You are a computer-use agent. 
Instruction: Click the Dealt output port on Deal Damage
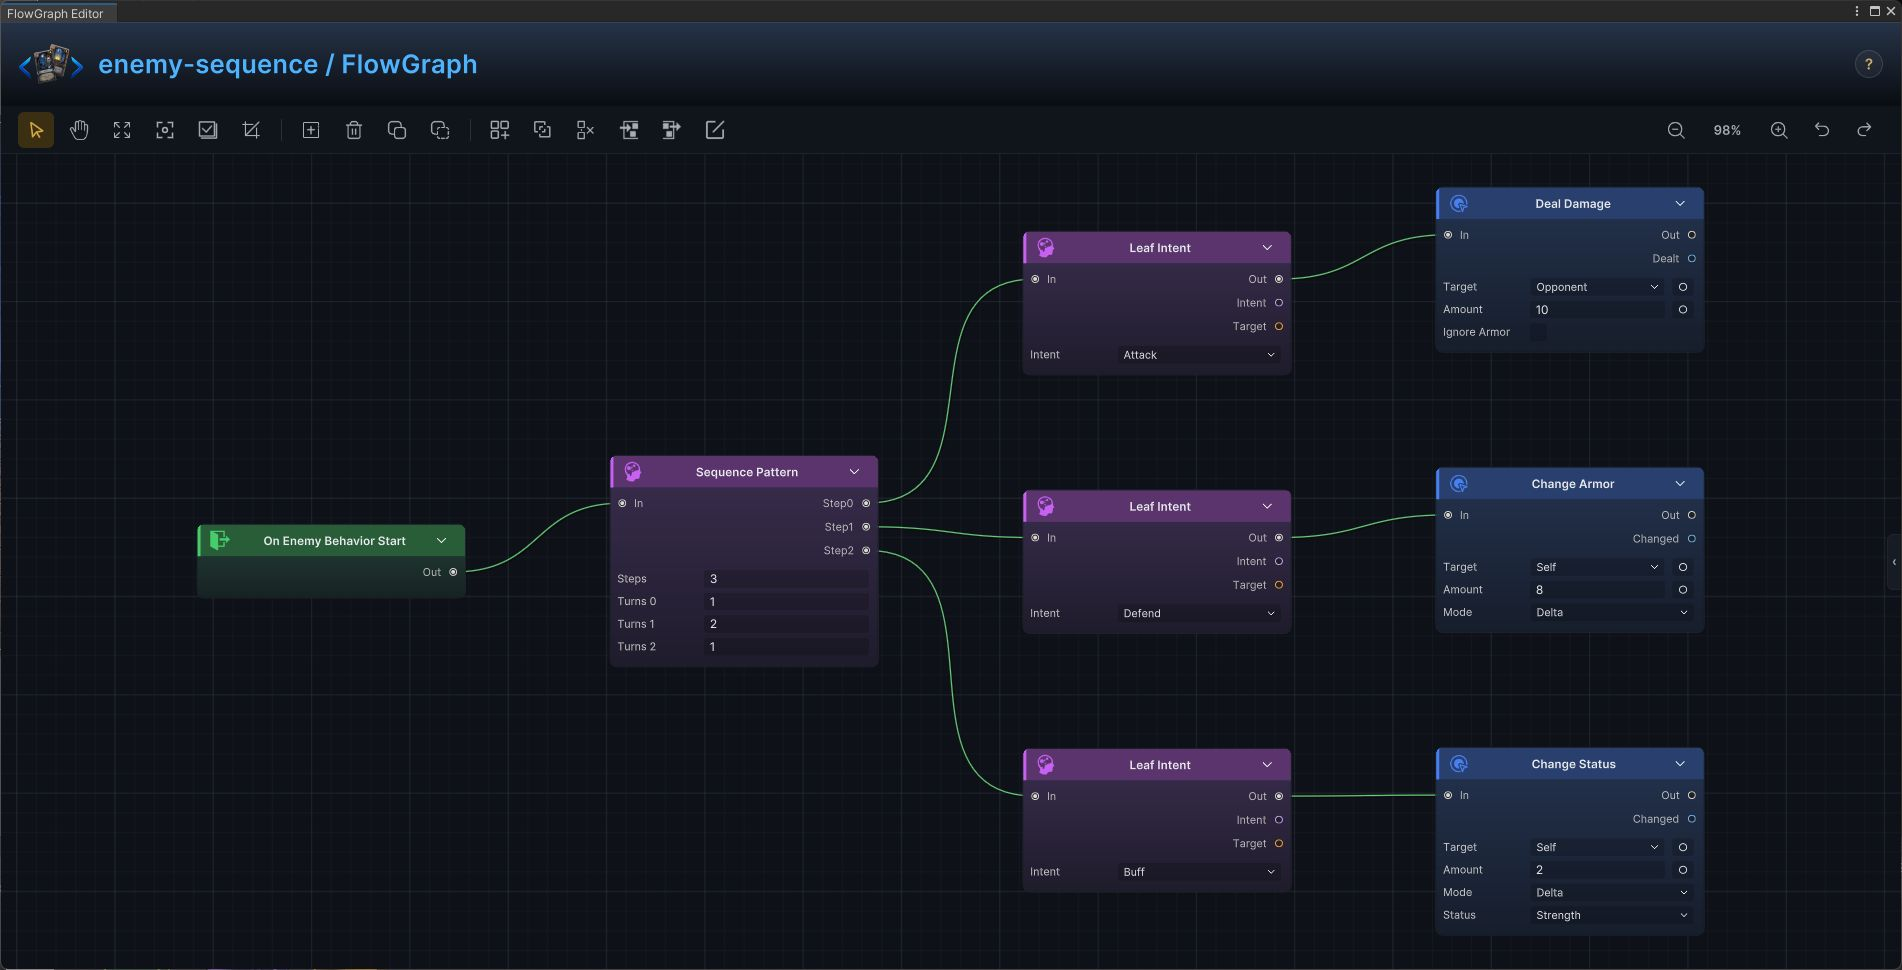coord(1692,259)
